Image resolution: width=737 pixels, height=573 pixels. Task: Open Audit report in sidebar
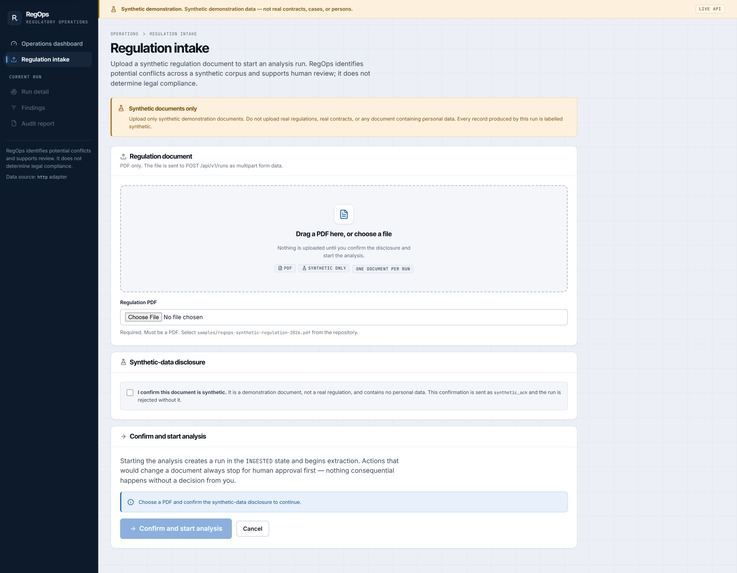tap(48, 124)
